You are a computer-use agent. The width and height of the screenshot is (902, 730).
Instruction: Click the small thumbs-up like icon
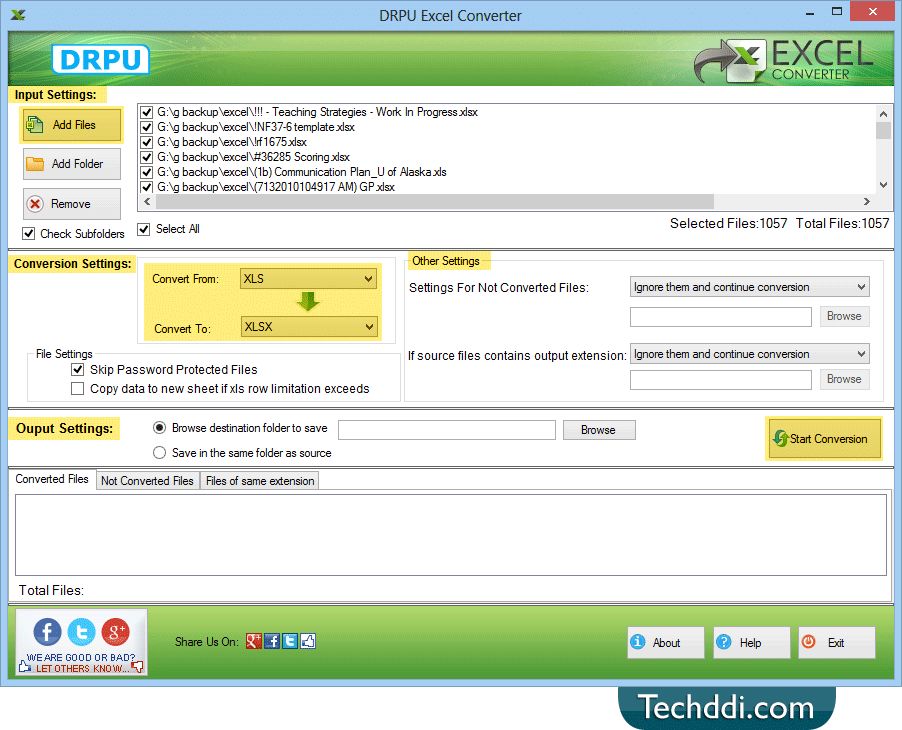click(308, 641)
